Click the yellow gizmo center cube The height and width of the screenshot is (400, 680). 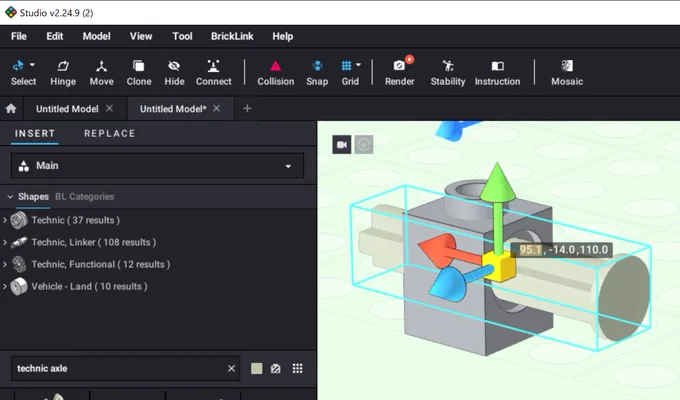[x=499, y=266]
